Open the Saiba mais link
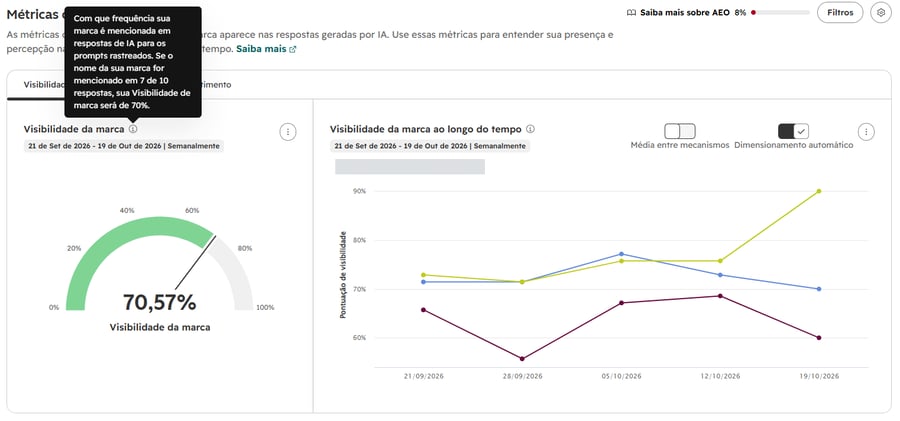This screenshot has width=900, height=421. (261, 49)
